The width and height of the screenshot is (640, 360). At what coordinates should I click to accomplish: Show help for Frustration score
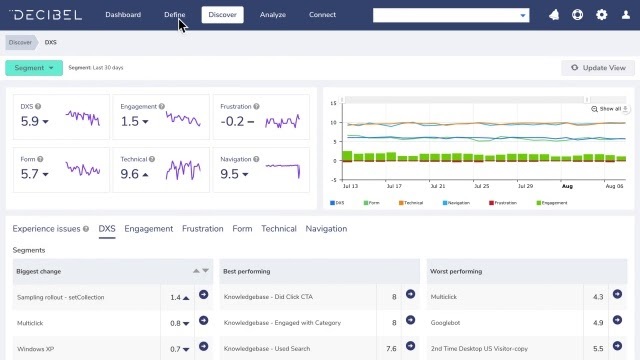point(256,107)
